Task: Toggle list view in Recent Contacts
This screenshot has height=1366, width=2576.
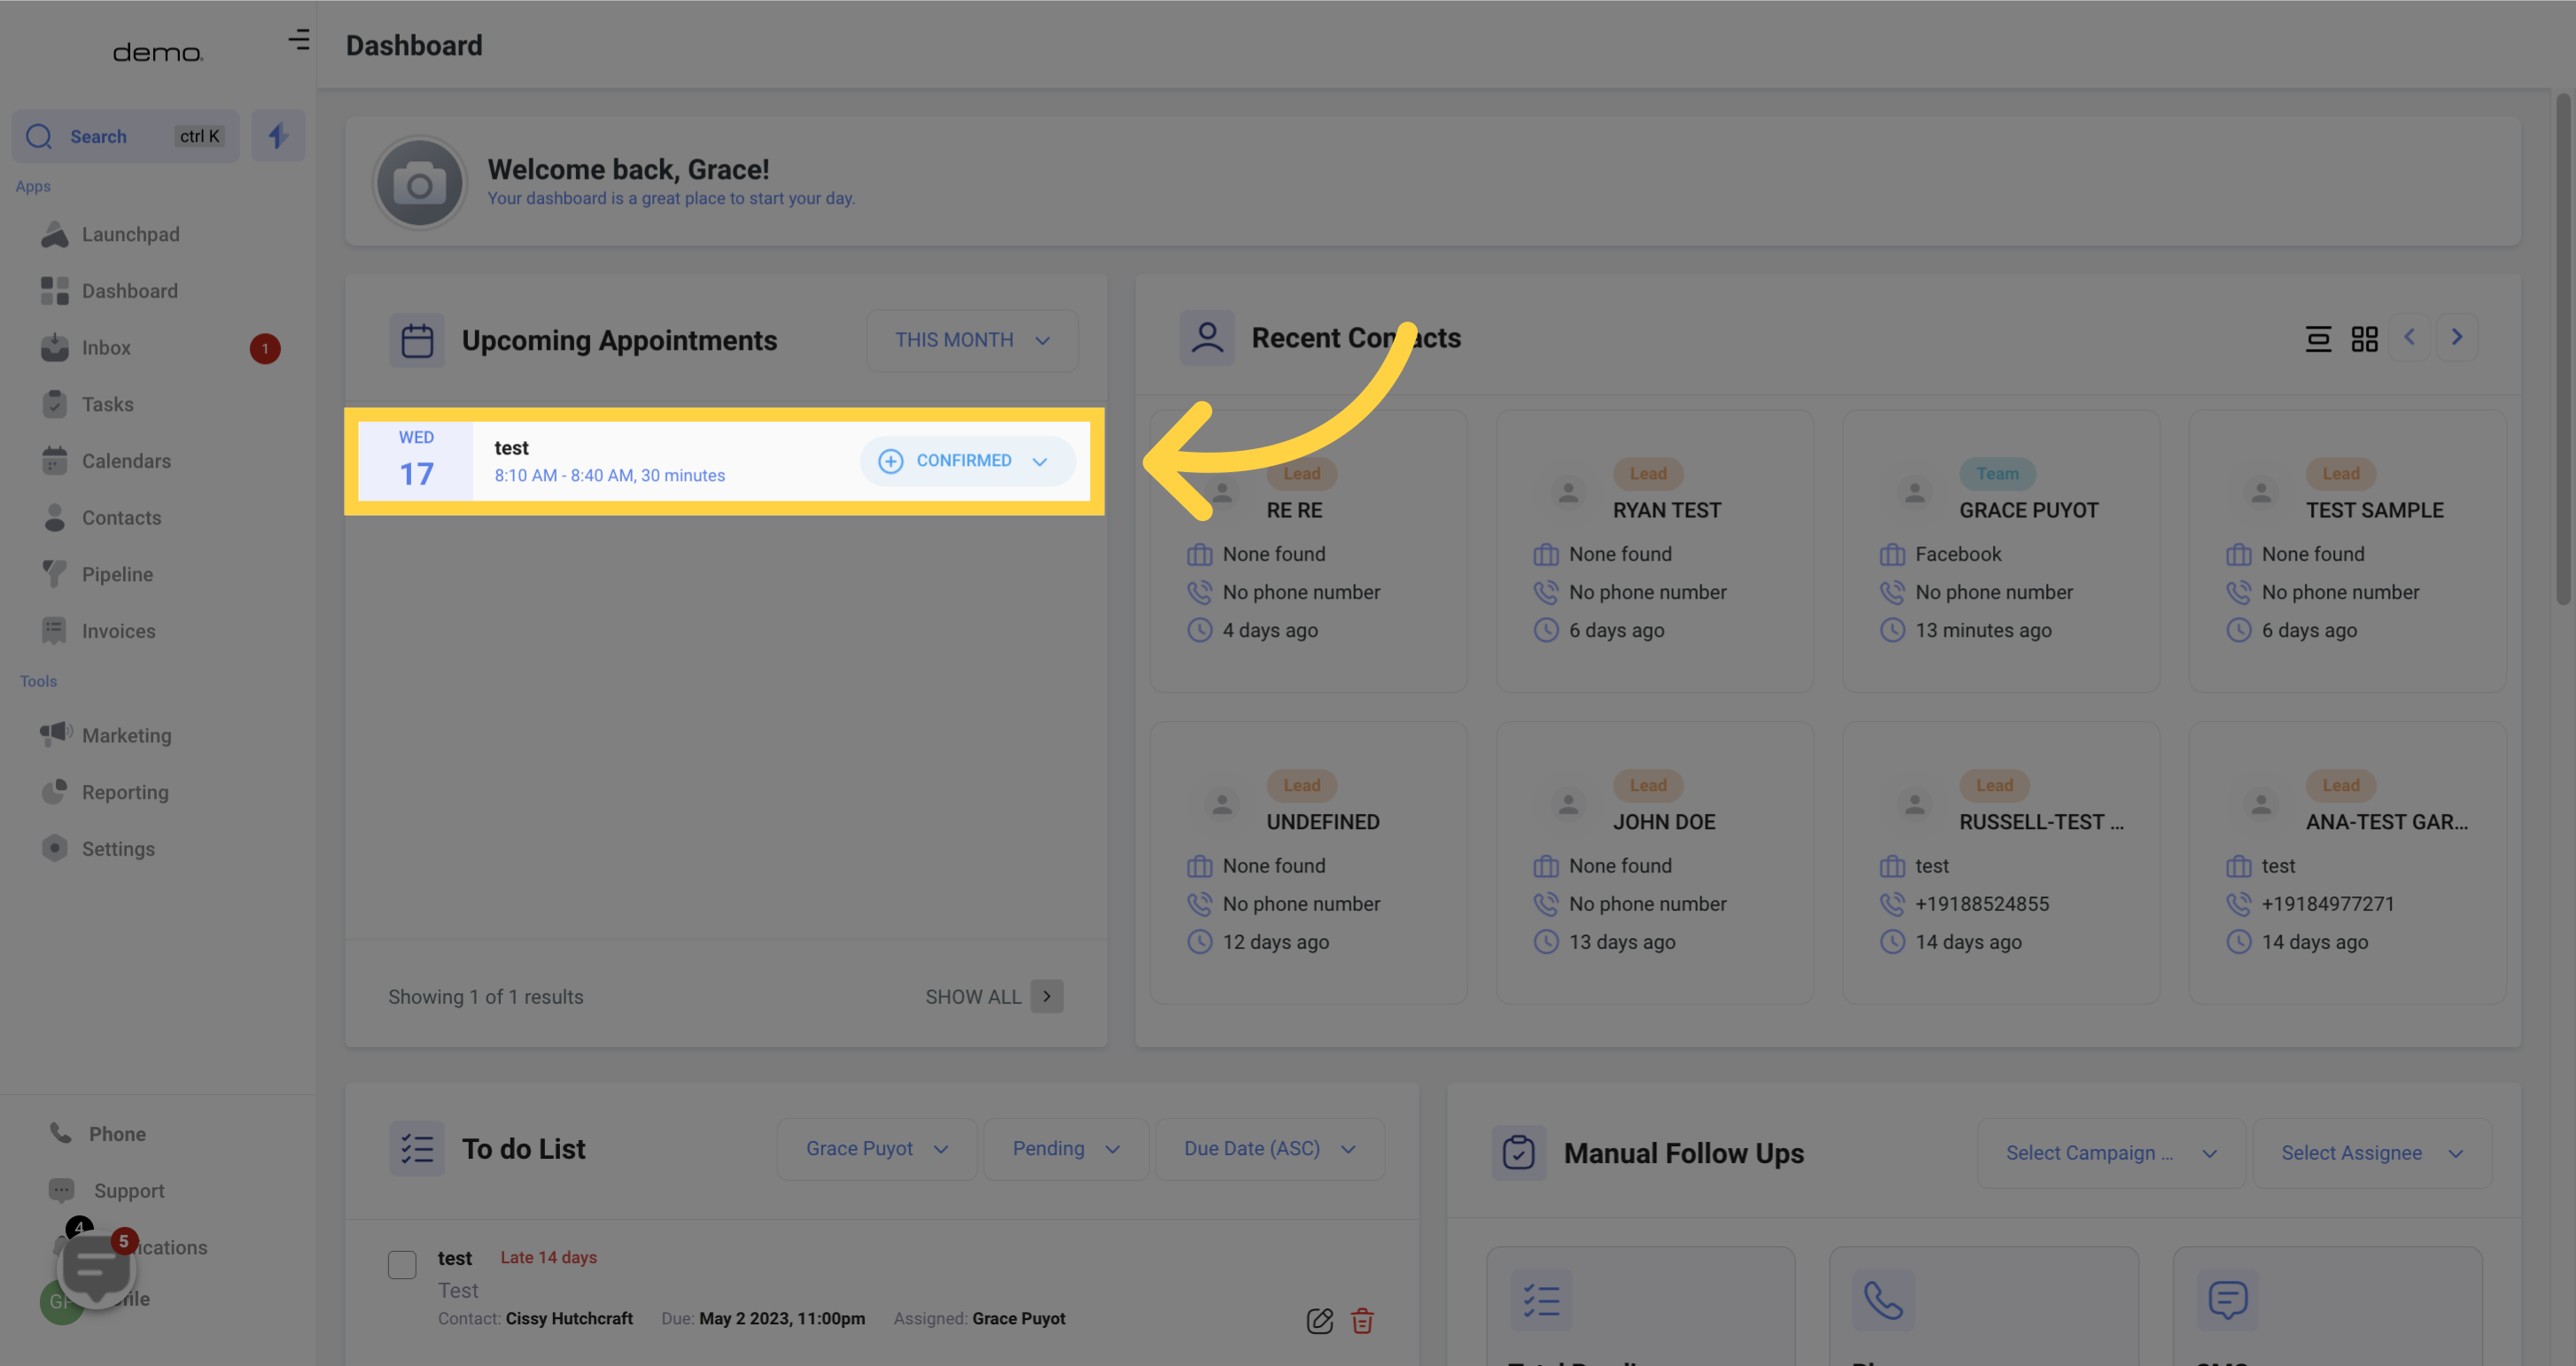Action: (x=2319, y=339)
